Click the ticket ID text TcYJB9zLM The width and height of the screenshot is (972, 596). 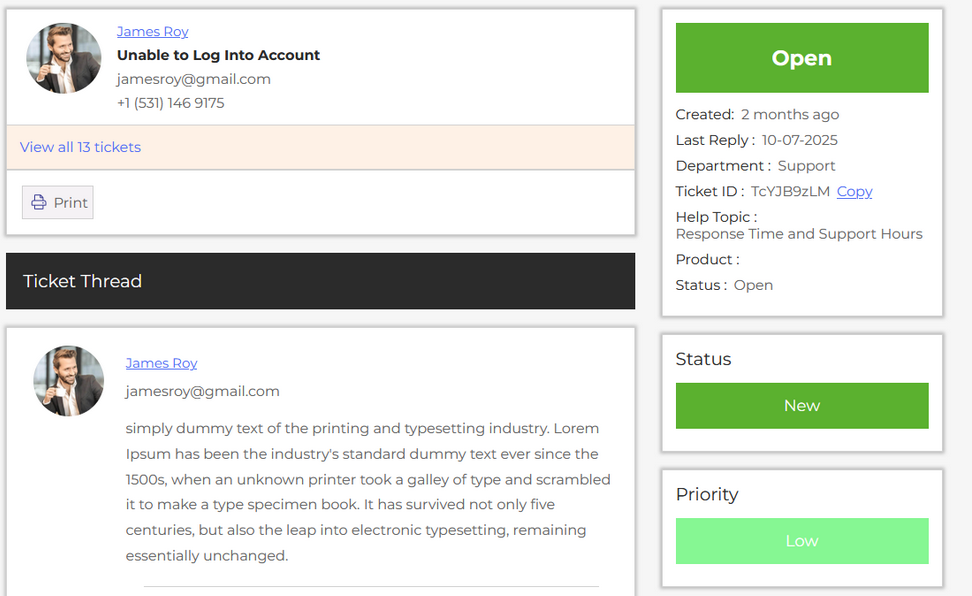[x=790, y=191]
